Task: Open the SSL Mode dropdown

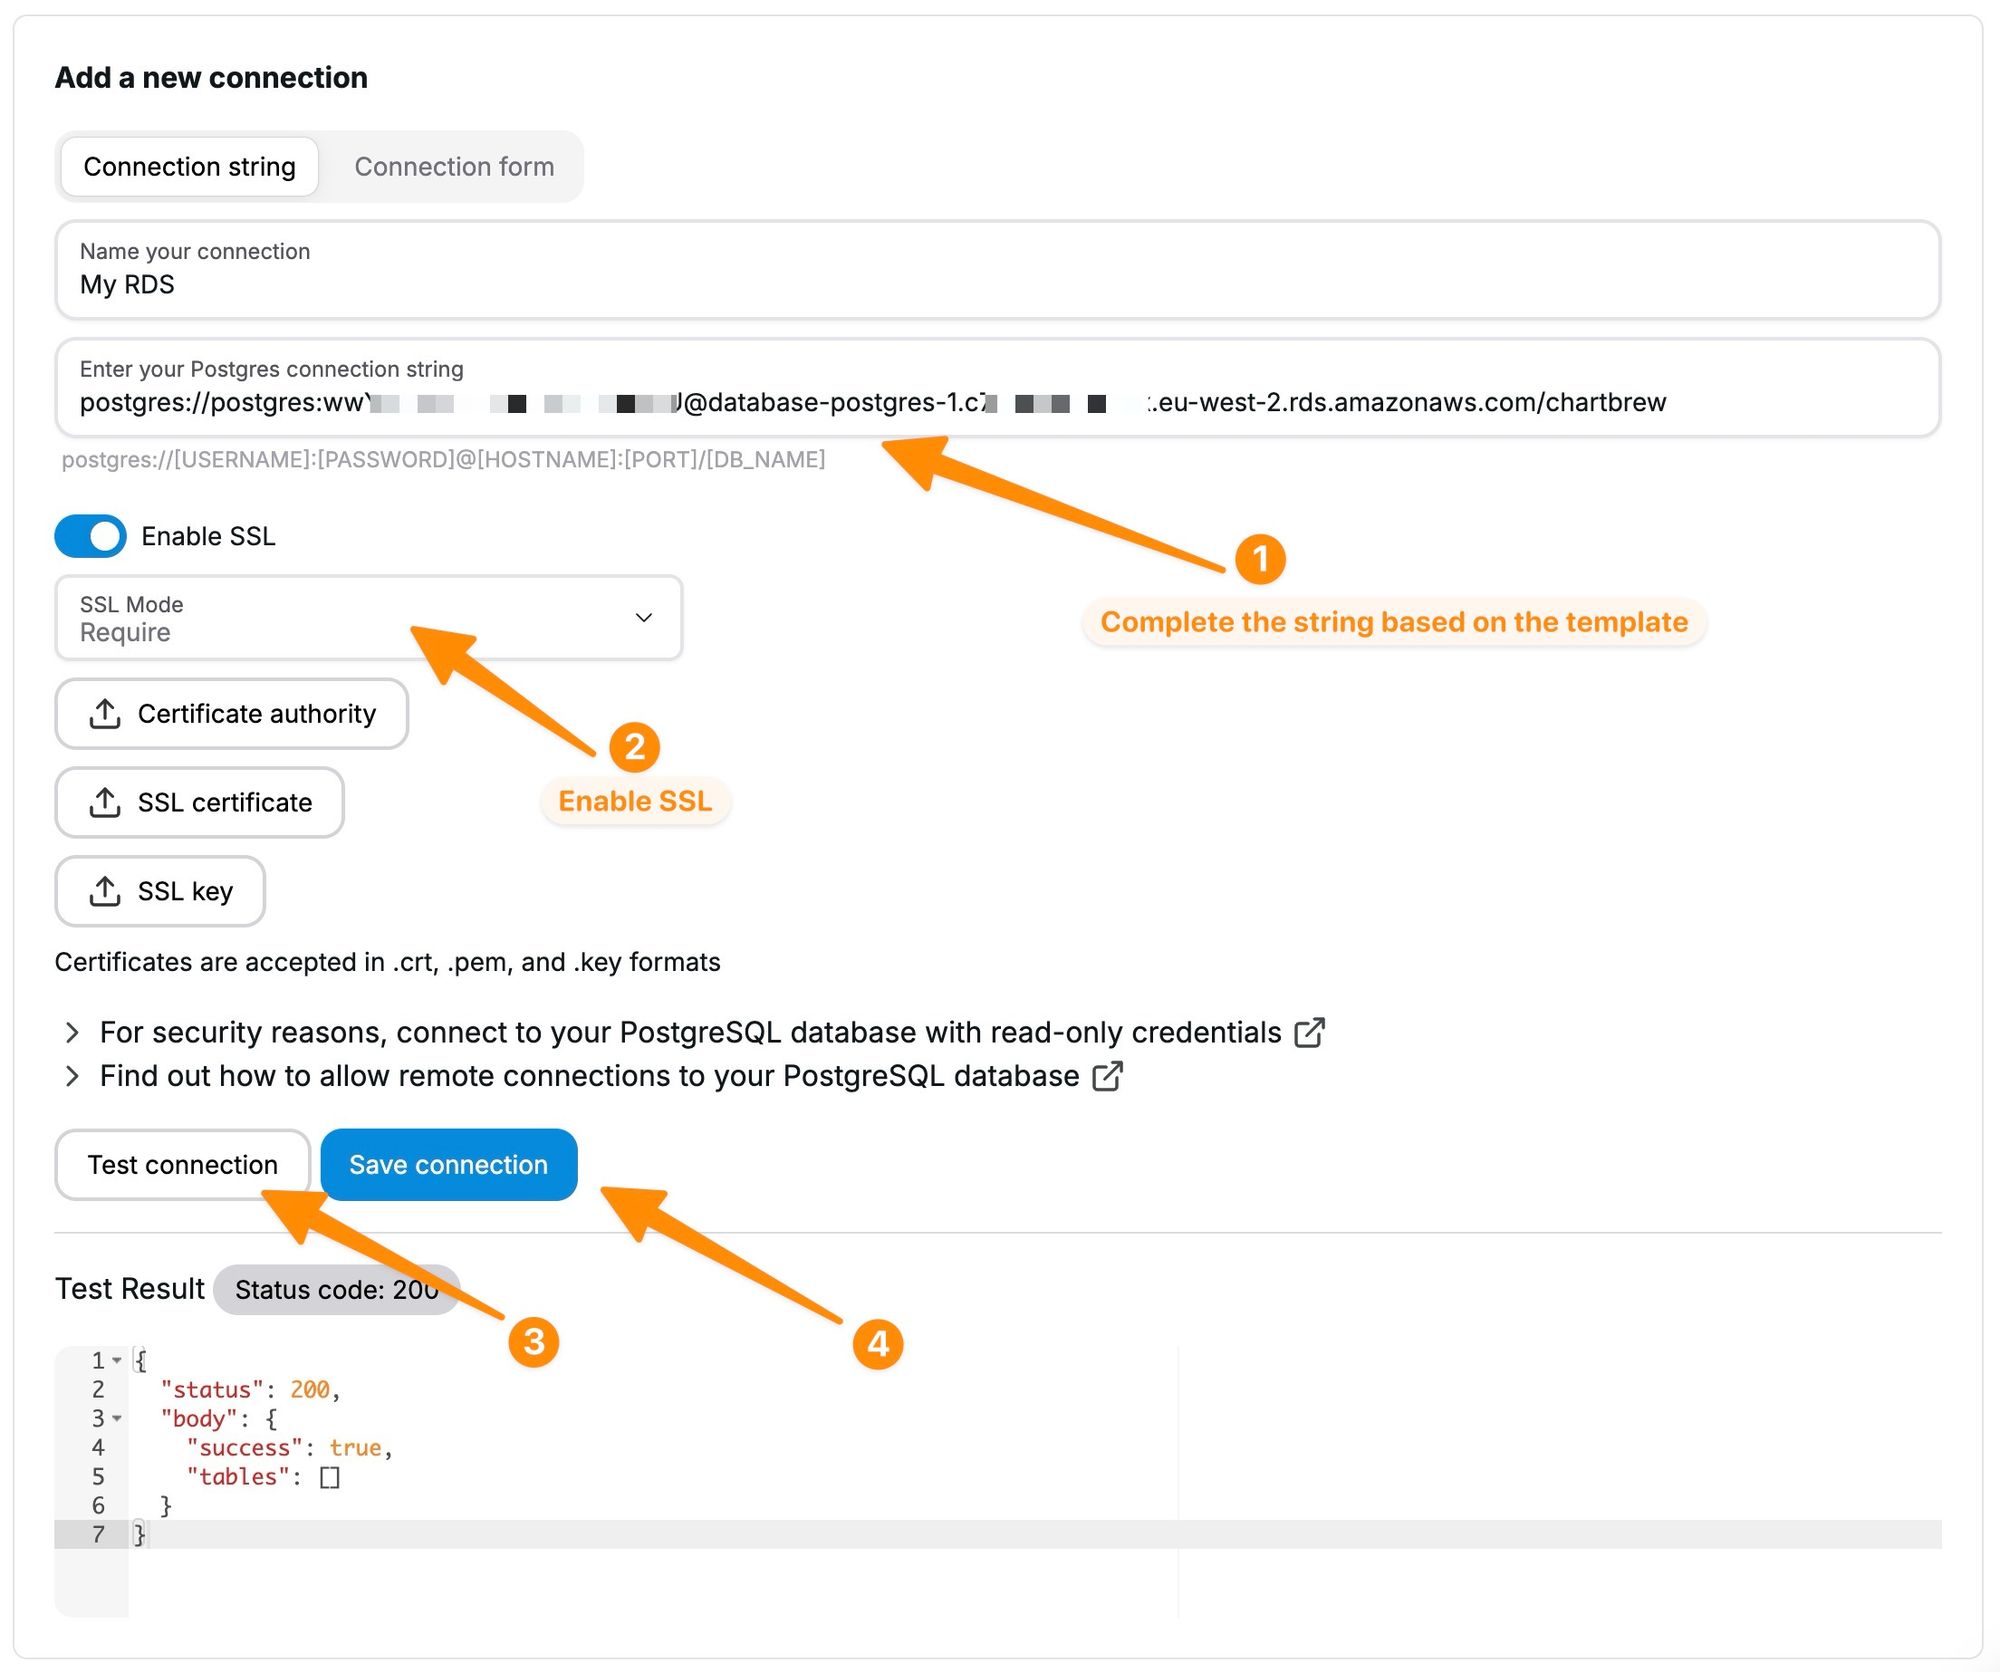Action: pos(368,618)
